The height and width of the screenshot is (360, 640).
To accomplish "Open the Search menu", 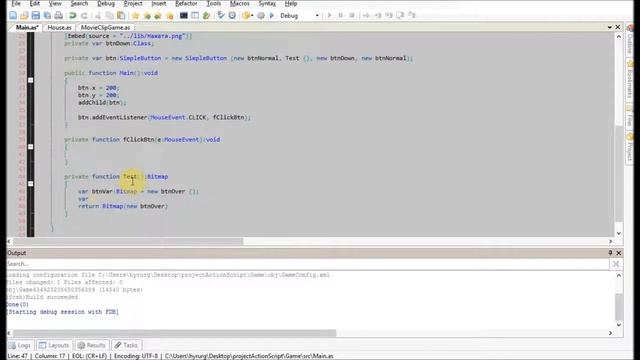I will click(x=79, y=4).
